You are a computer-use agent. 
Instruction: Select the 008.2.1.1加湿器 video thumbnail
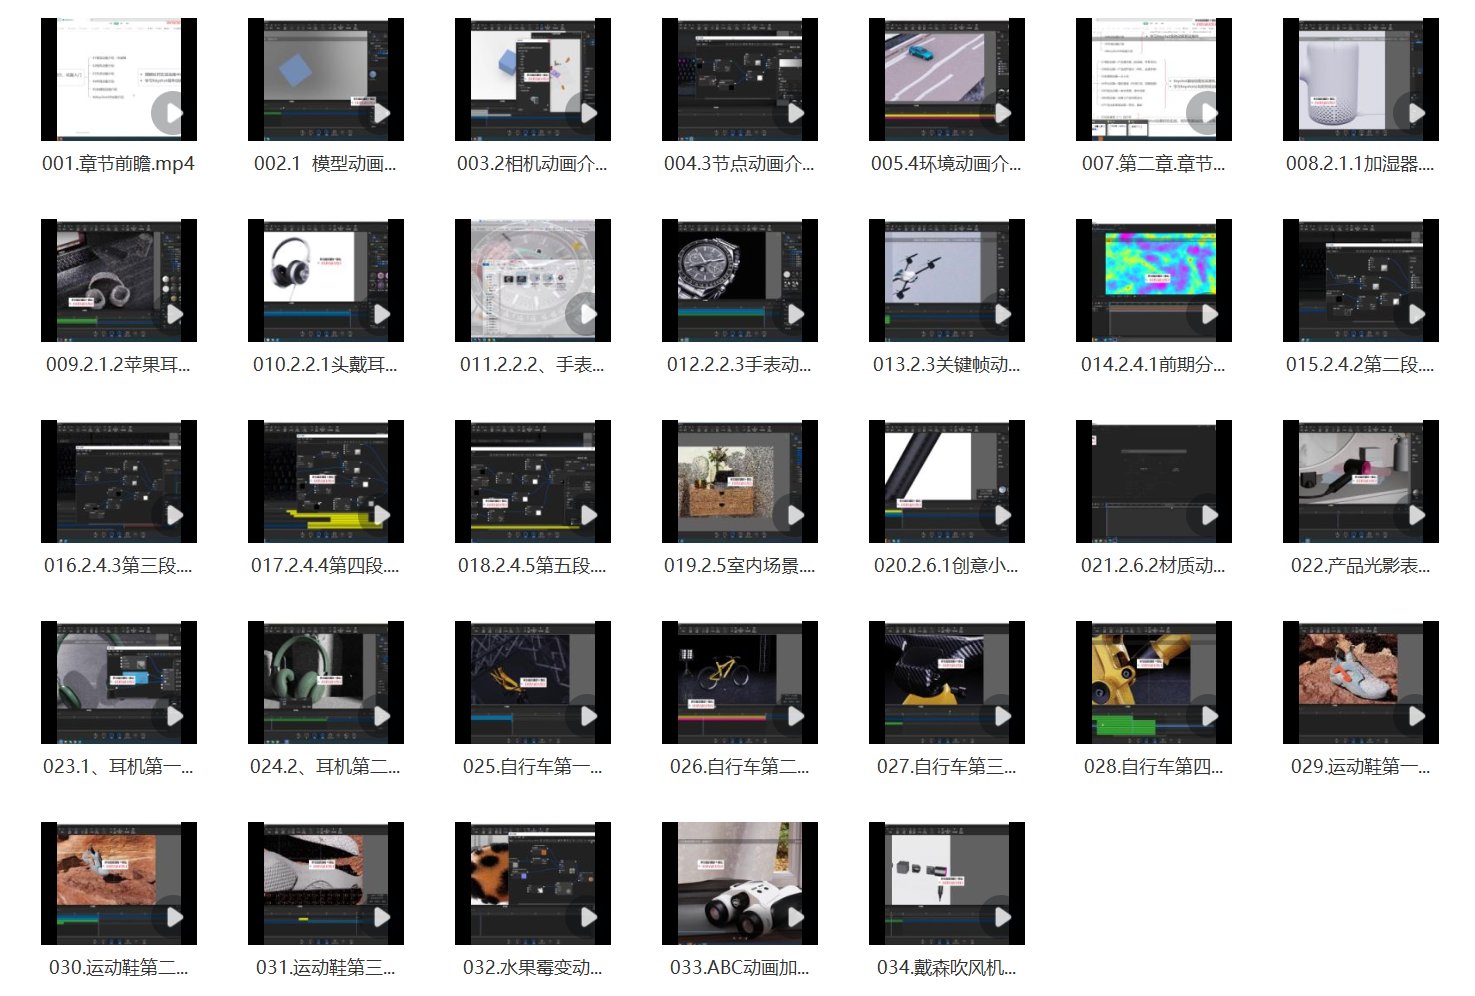click(1360, 79)
